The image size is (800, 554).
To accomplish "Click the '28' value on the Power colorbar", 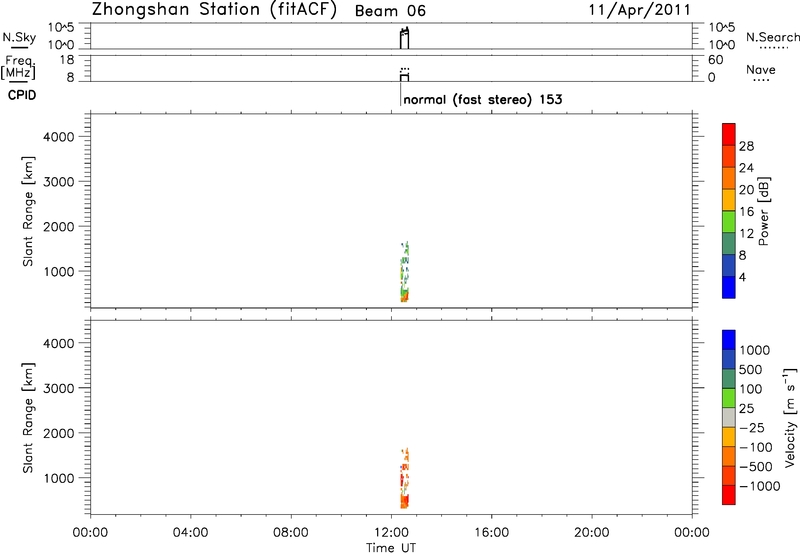I will pos(746,146).
